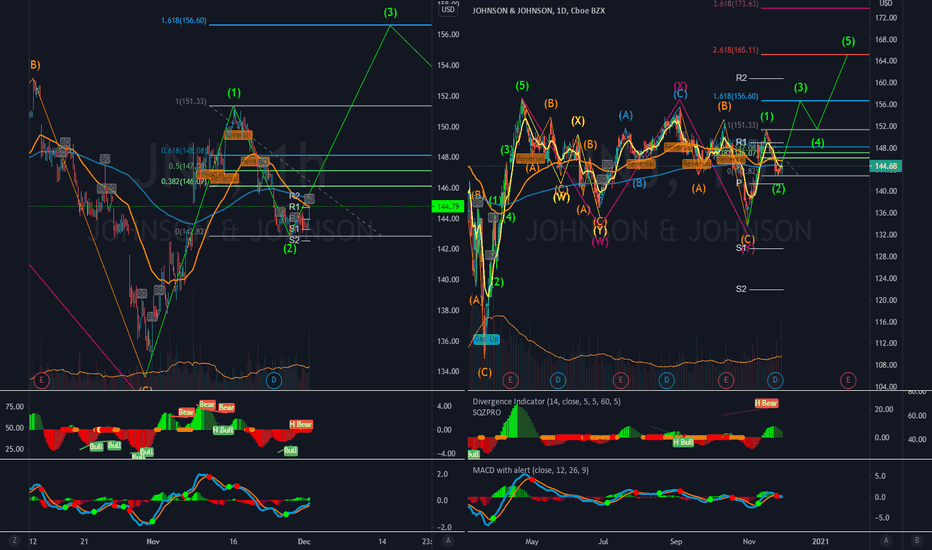Viewport: 932px width, 550px height.
Task: Select left chart's 1(151.33) Fibonacci level label
Action: [x=191, y=102]
